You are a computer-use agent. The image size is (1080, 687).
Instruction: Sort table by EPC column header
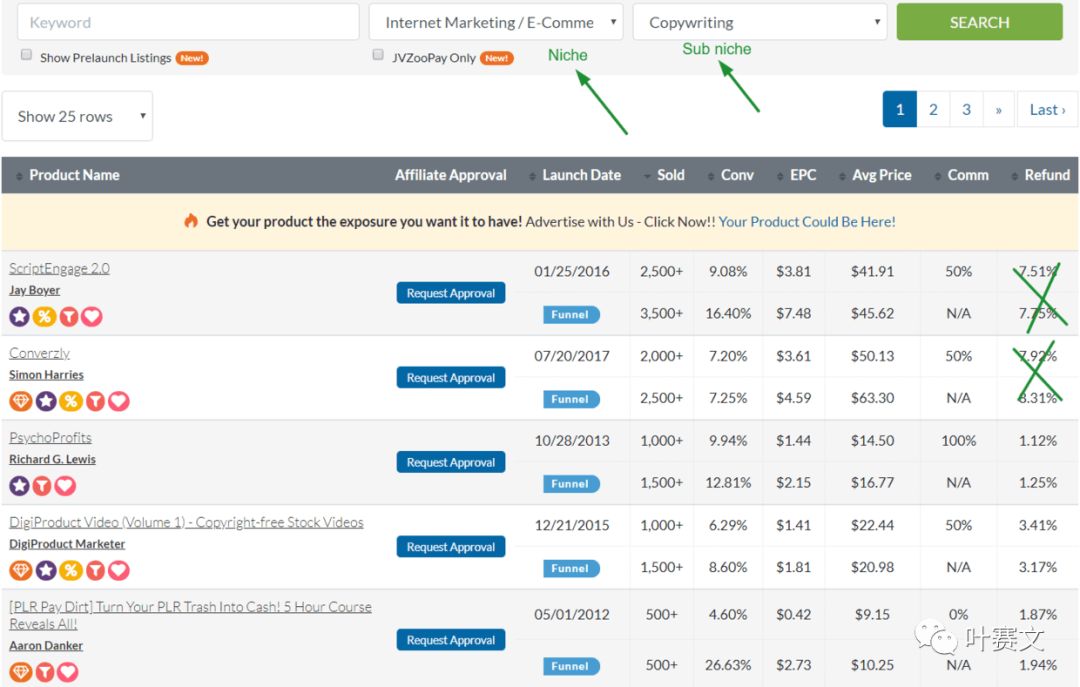803,175
